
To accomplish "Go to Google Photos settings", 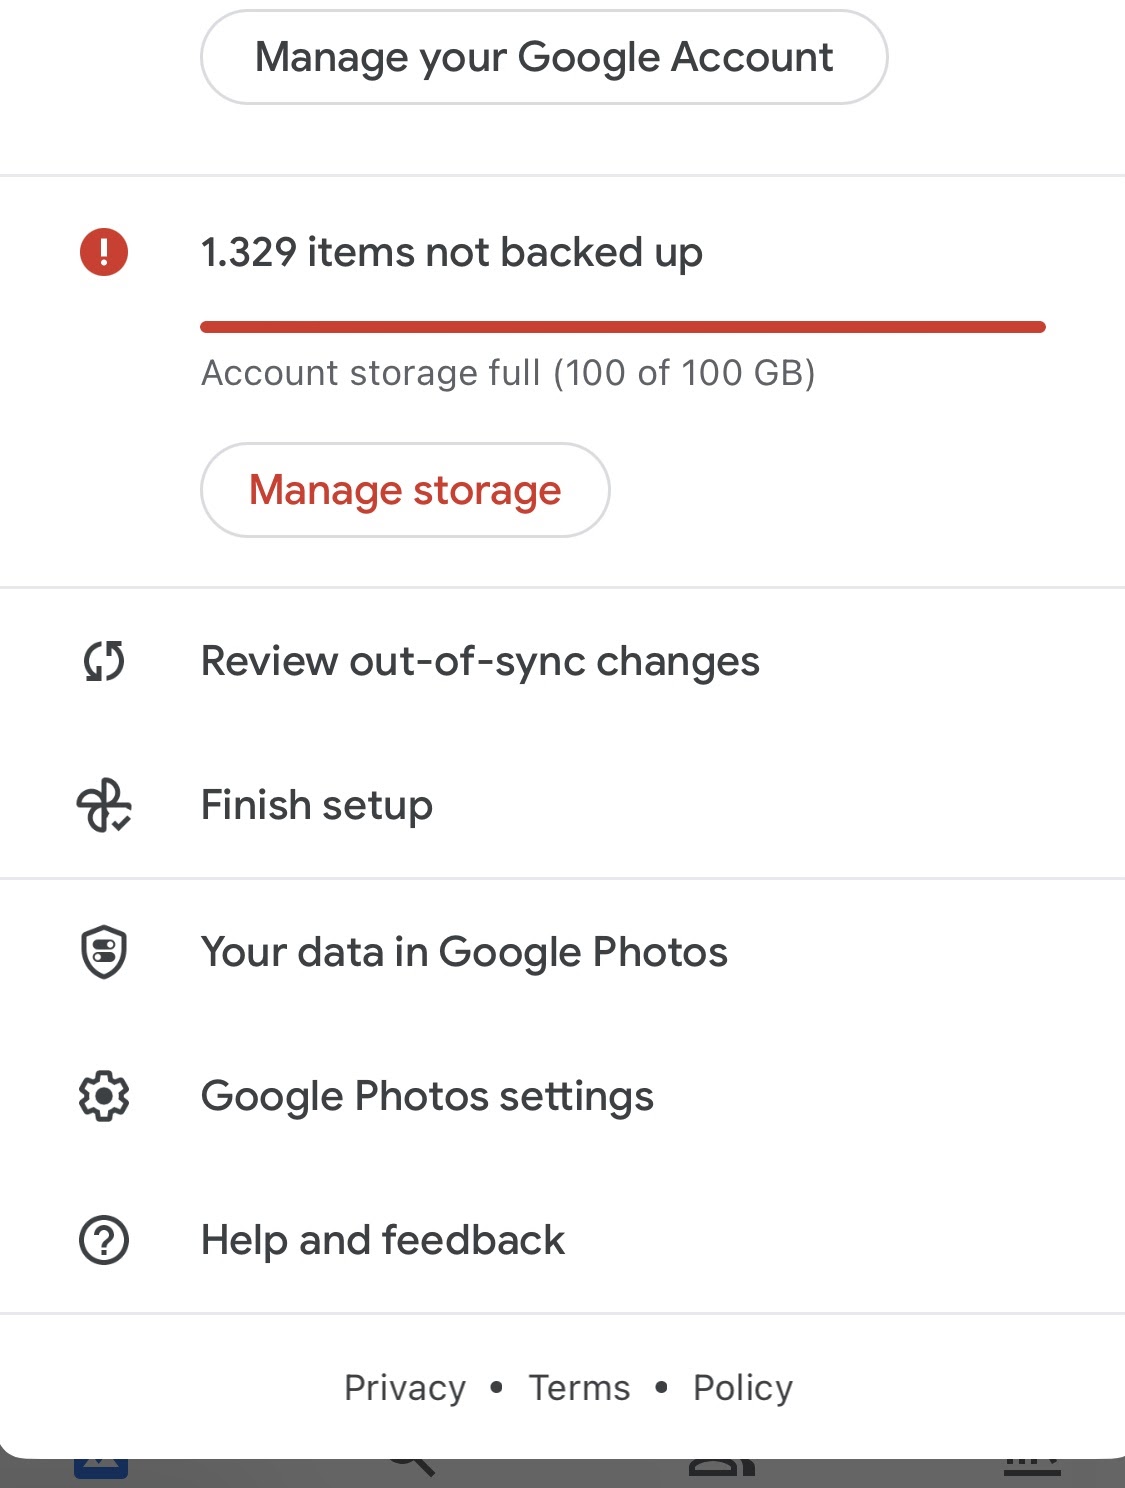I will (427, 1096).
